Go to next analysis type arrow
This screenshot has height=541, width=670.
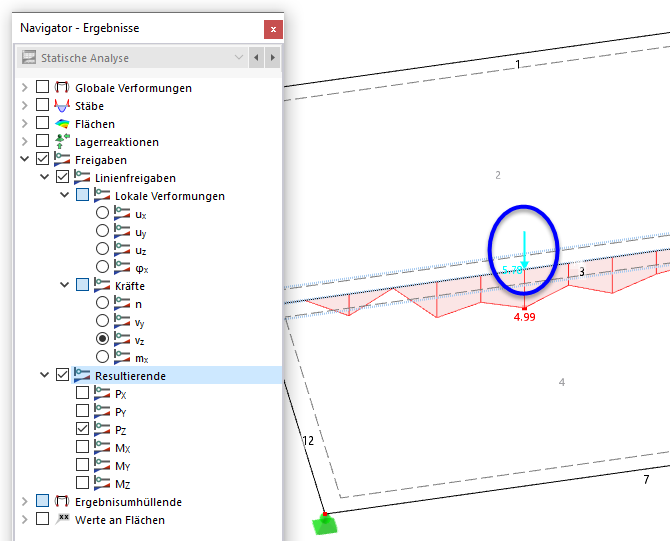tap(273, 57)
